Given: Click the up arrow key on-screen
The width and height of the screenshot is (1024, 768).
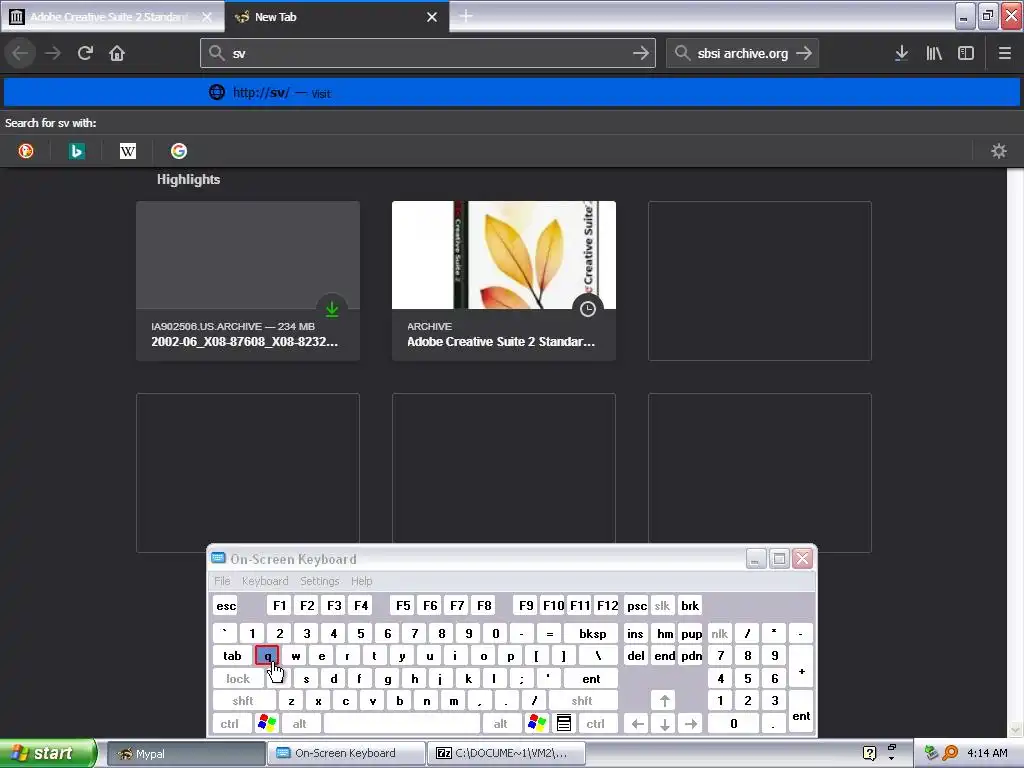Looking at the screenshot, I should click(x=665, y=701).
